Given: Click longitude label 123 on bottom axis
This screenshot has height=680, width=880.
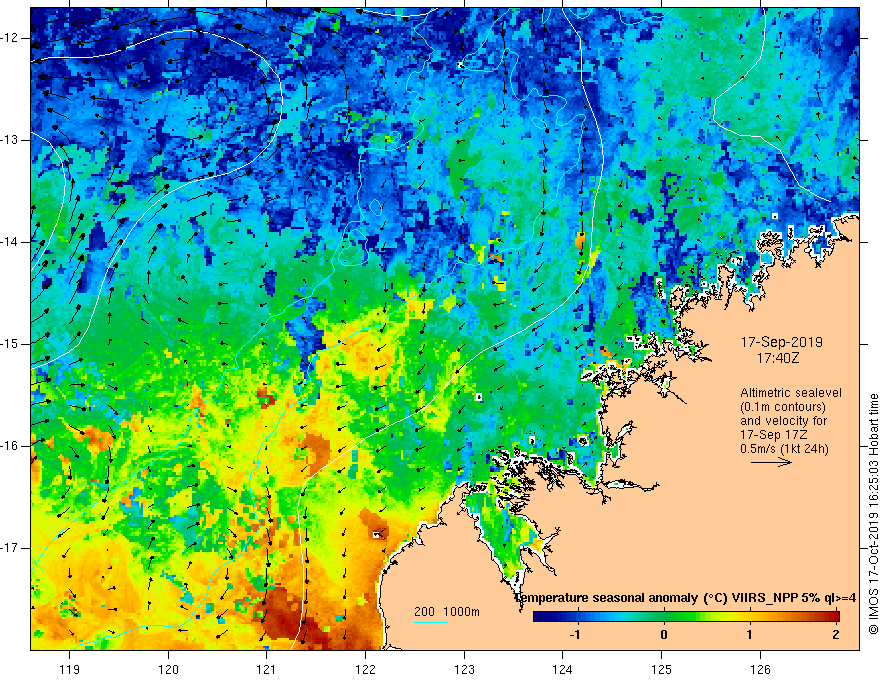Looking at the screenshot, I should (464, 669).
